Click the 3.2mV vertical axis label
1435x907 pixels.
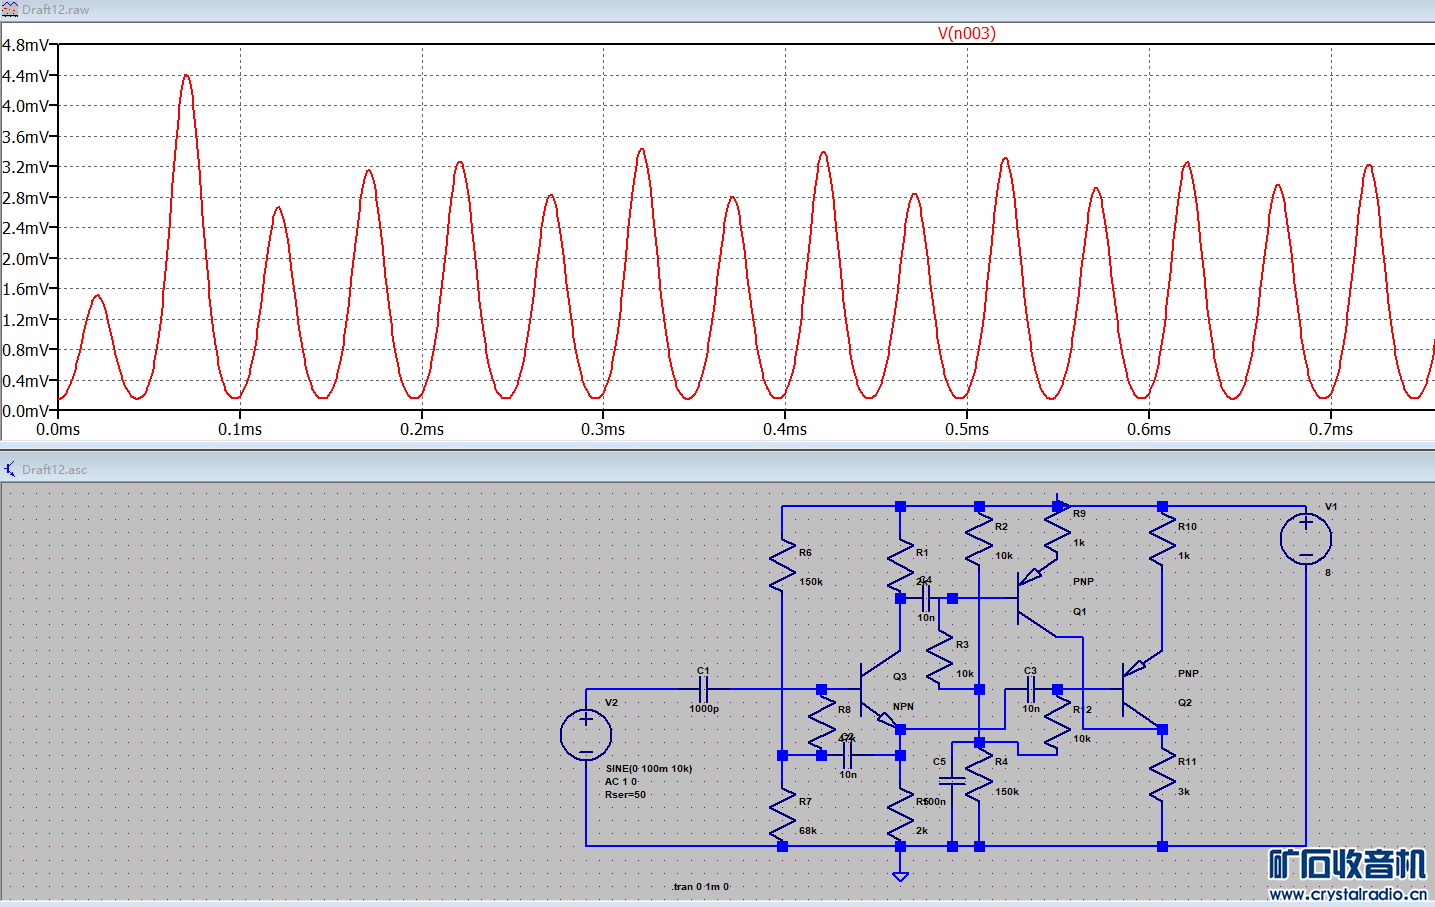[25, 167]
